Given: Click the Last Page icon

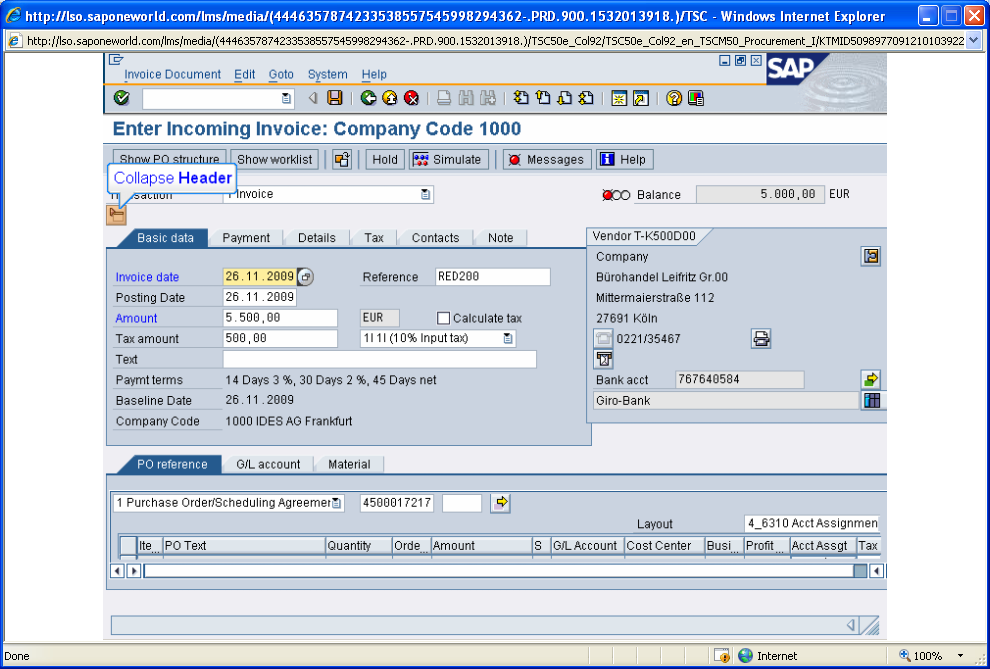Looking at the screenshot, I should pos(586,98).
